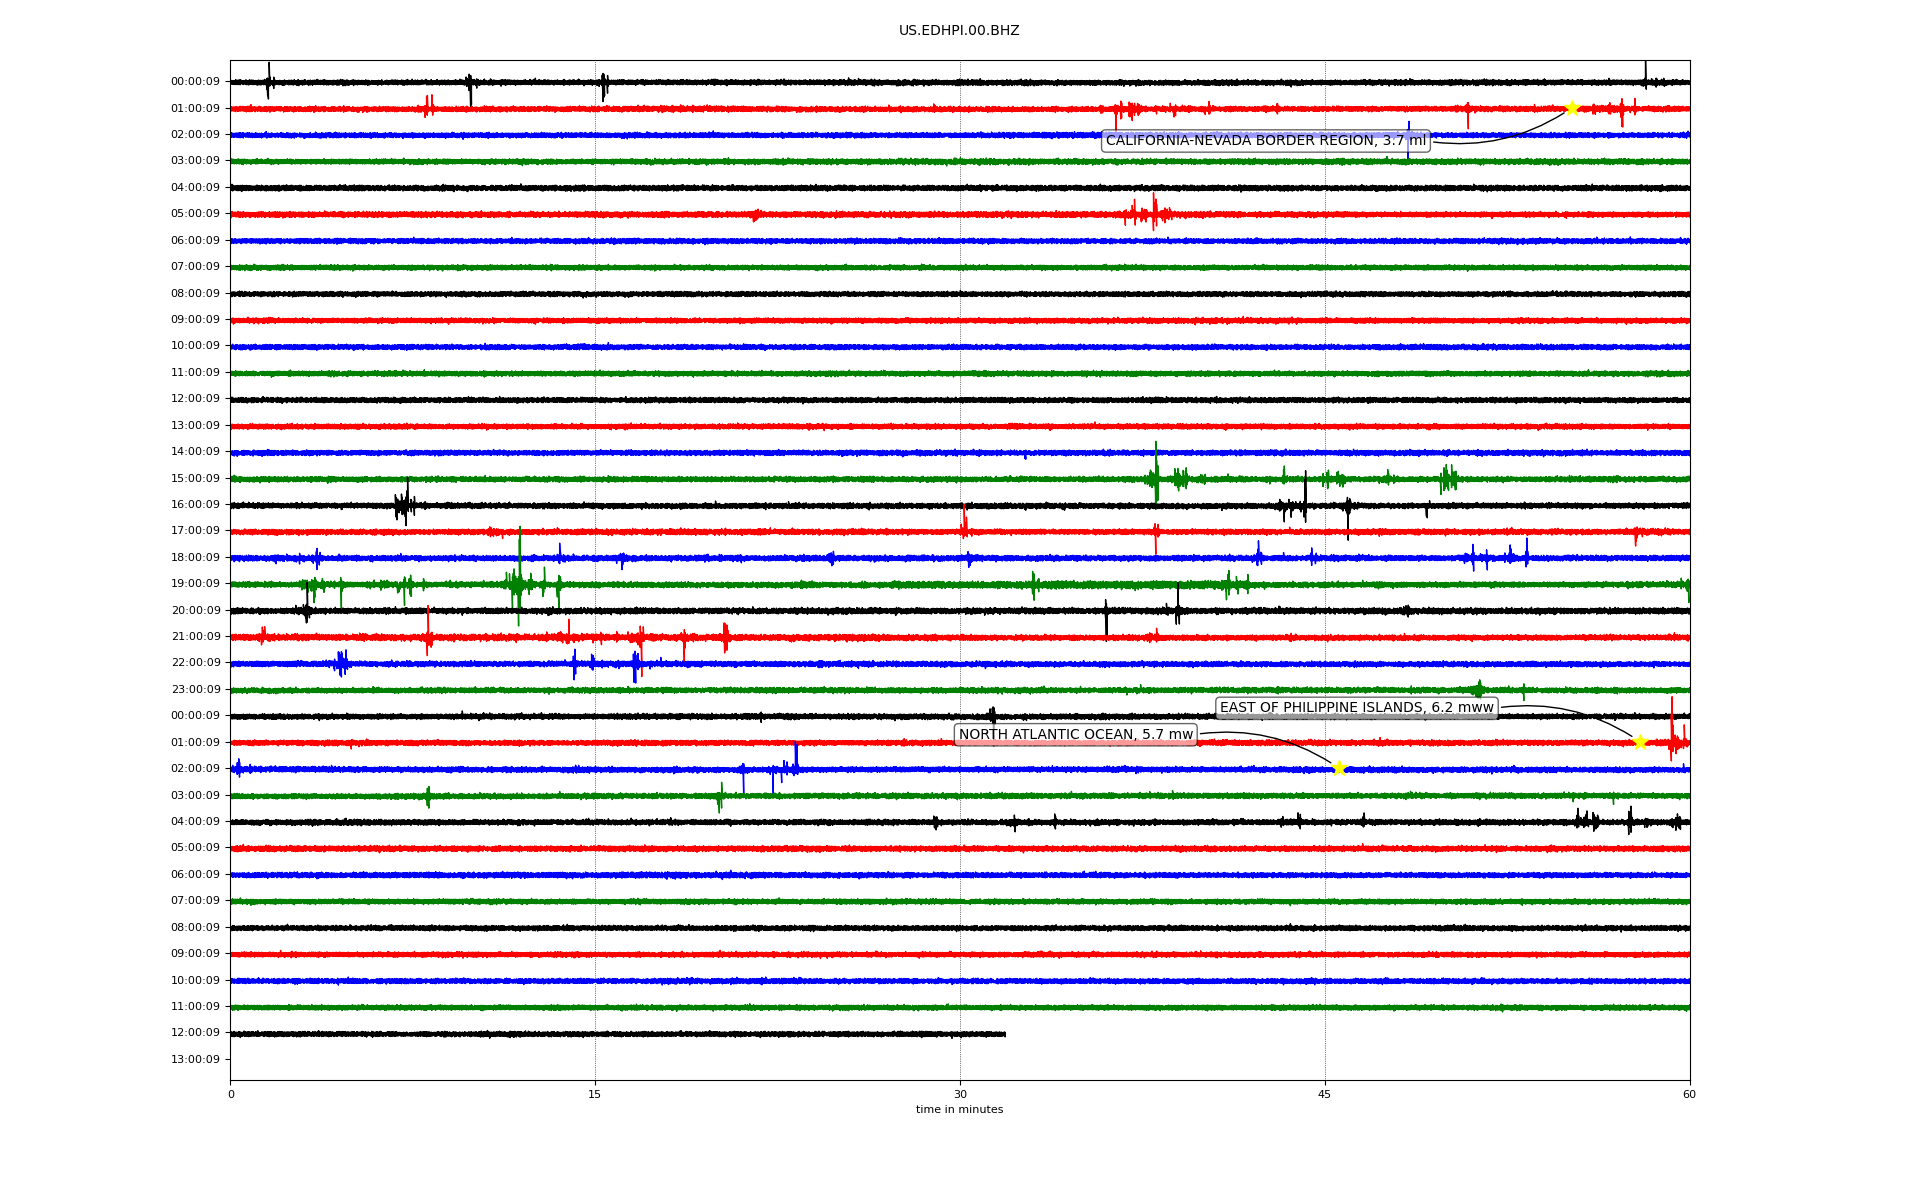
Task: Click the 10:00:09 label in the upper half
Action: pos(195,346)
